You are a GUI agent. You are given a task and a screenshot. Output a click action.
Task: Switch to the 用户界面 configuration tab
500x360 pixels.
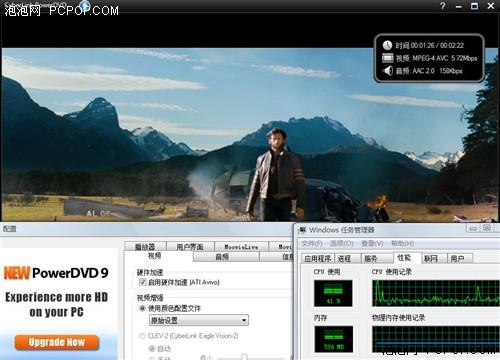[190, 247]
